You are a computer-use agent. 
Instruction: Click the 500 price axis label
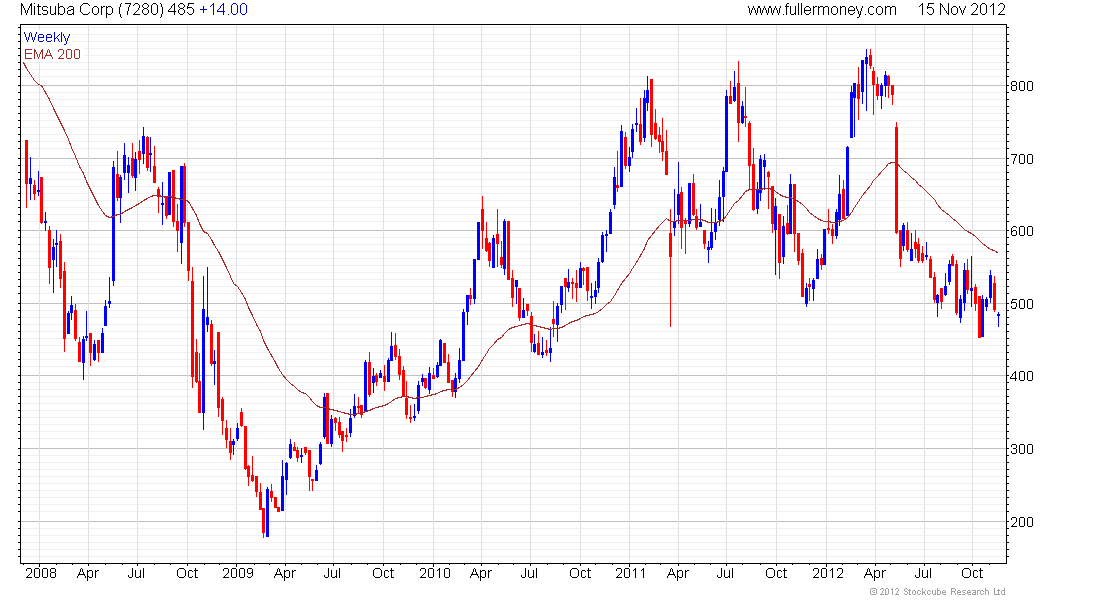pos(1021,305)
